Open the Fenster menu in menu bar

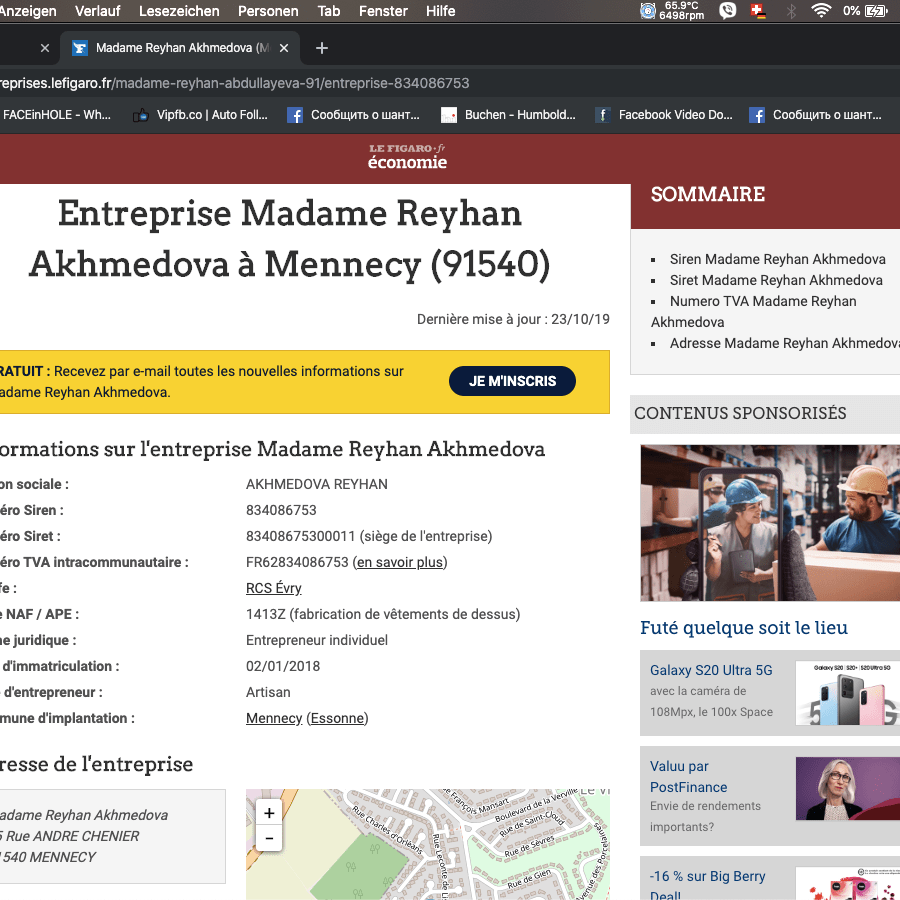point(383,11)
